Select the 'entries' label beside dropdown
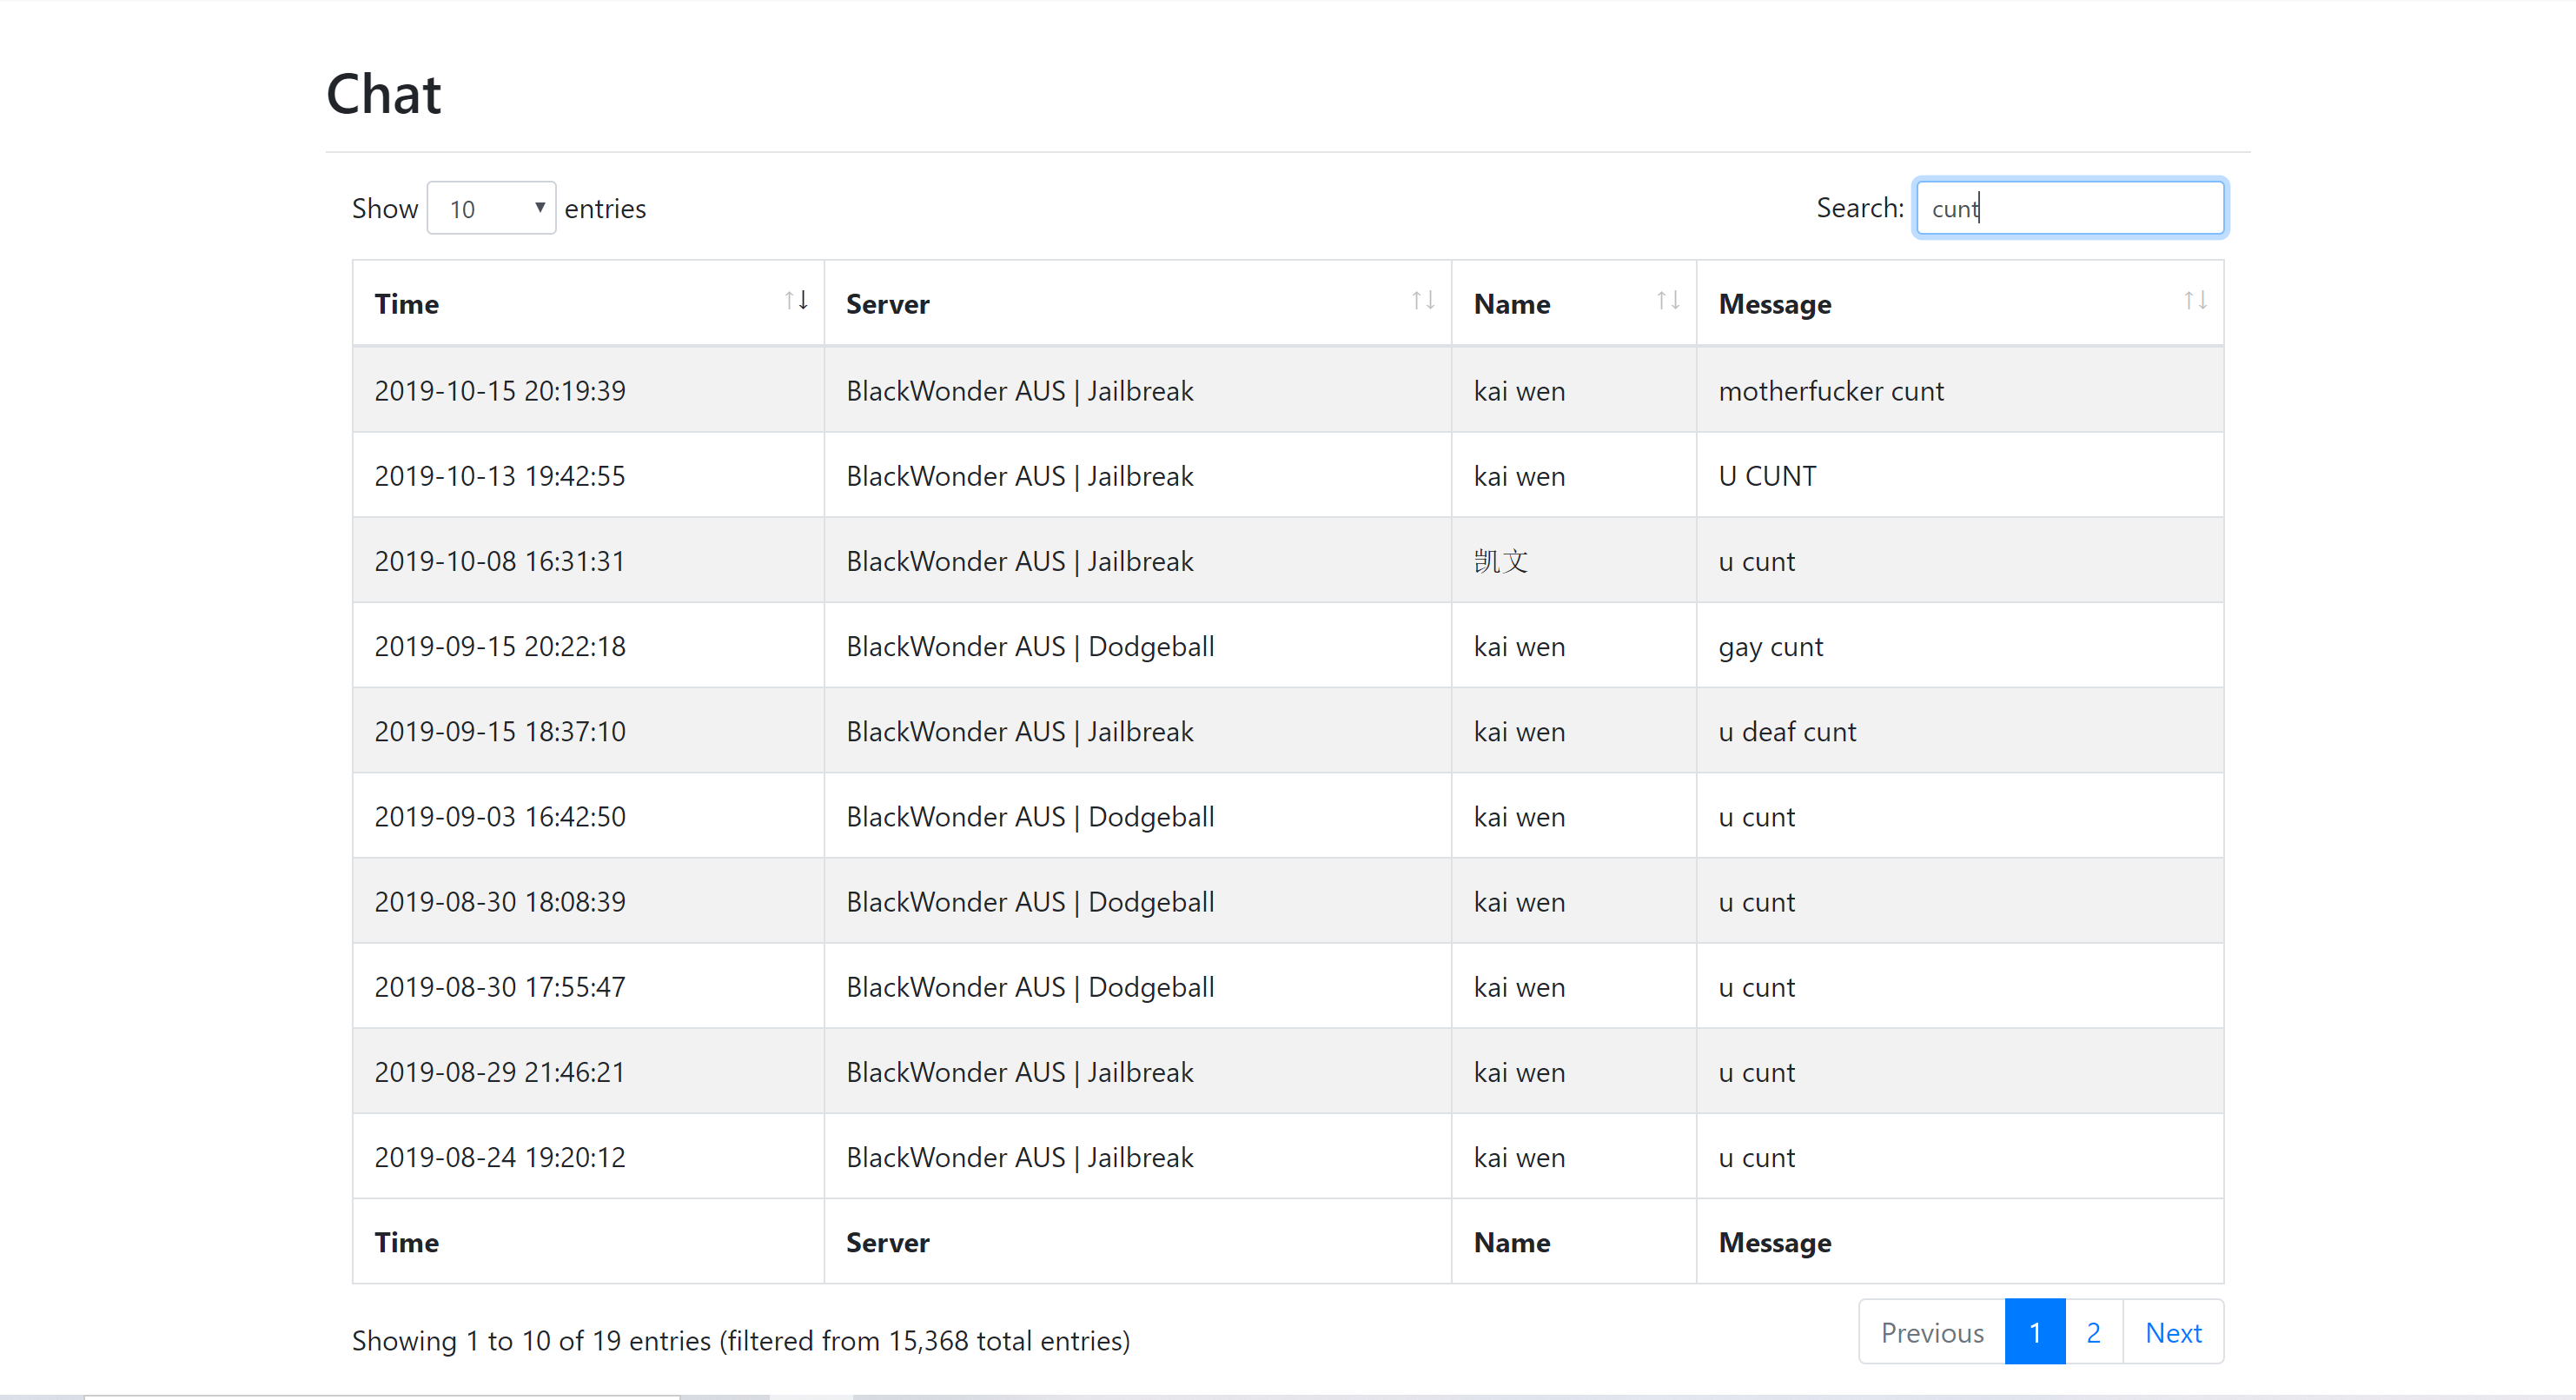2576x1400 pixels. pyautogui.click(x=605, y=209)
